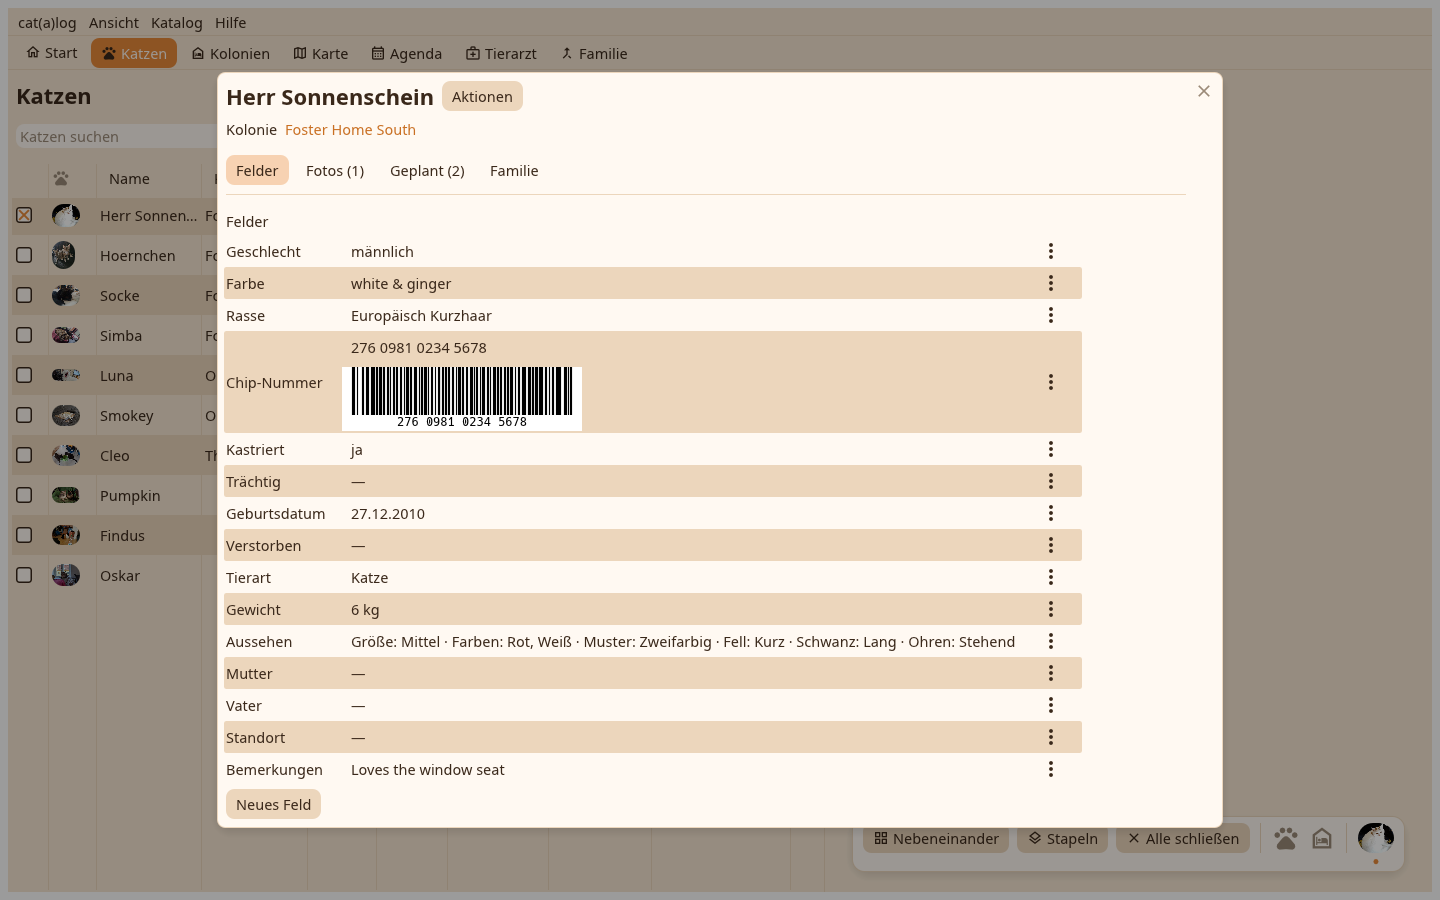Go to the Kolonien view
This screenshot has height=900, width=1440.
[x=231, y=53]
